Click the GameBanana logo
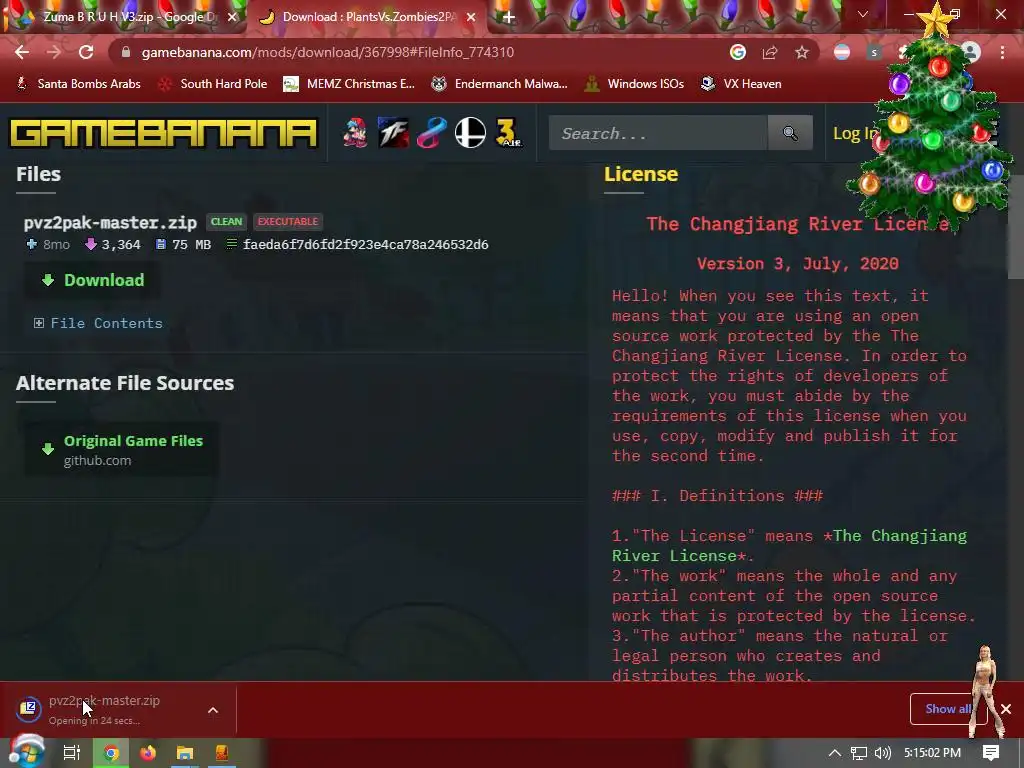The image size is (1024, 768). [x=163, y=133]
